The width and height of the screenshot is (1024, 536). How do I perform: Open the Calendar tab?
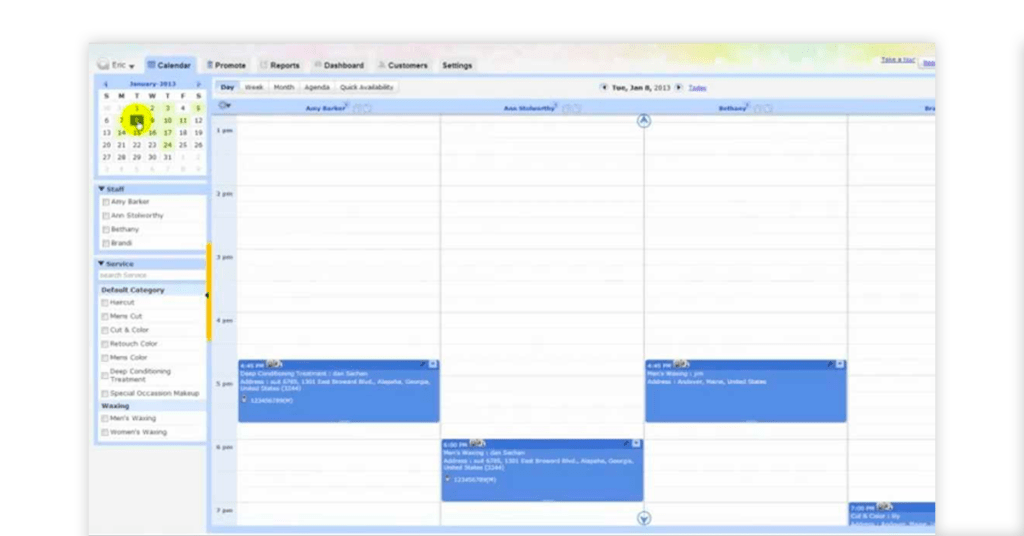(169, 65)
